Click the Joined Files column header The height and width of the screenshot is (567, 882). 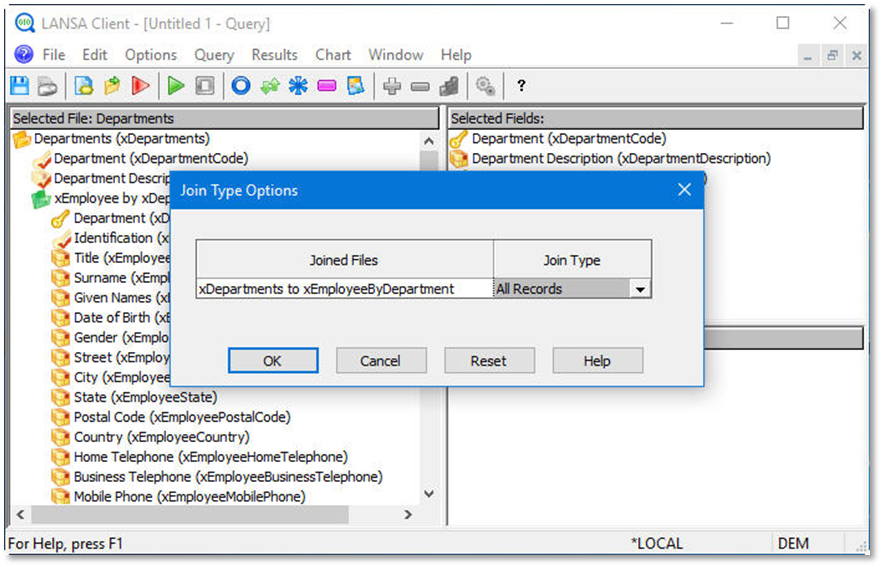[x=344, y=260]
